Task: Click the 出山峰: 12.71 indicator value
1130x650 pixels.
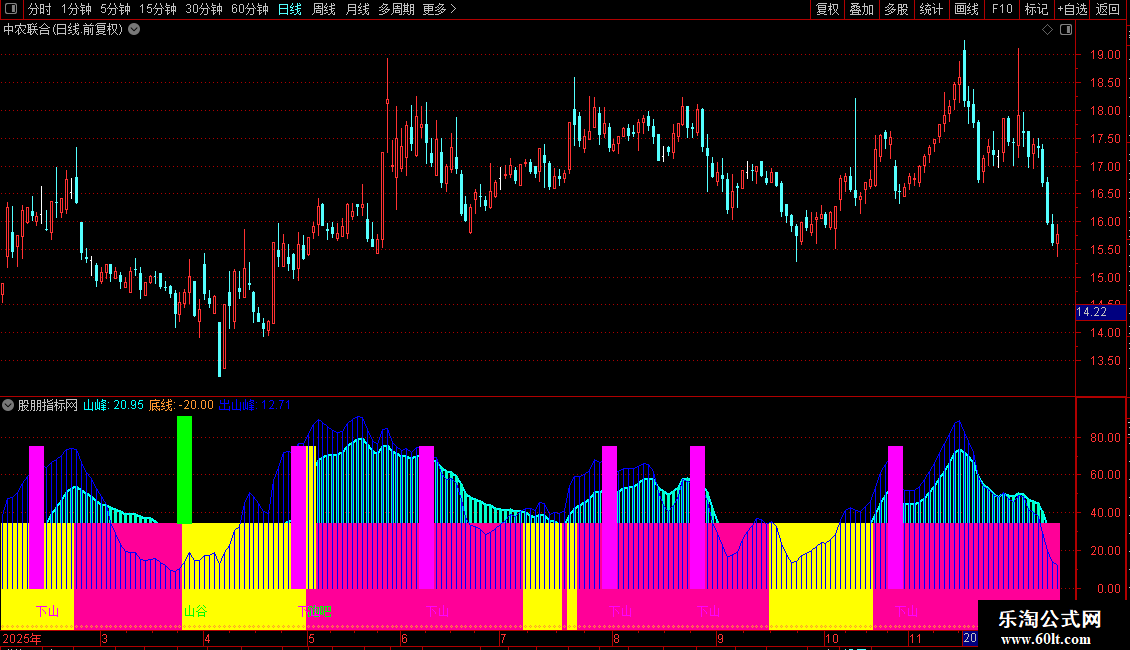Action: pos(254,405)
